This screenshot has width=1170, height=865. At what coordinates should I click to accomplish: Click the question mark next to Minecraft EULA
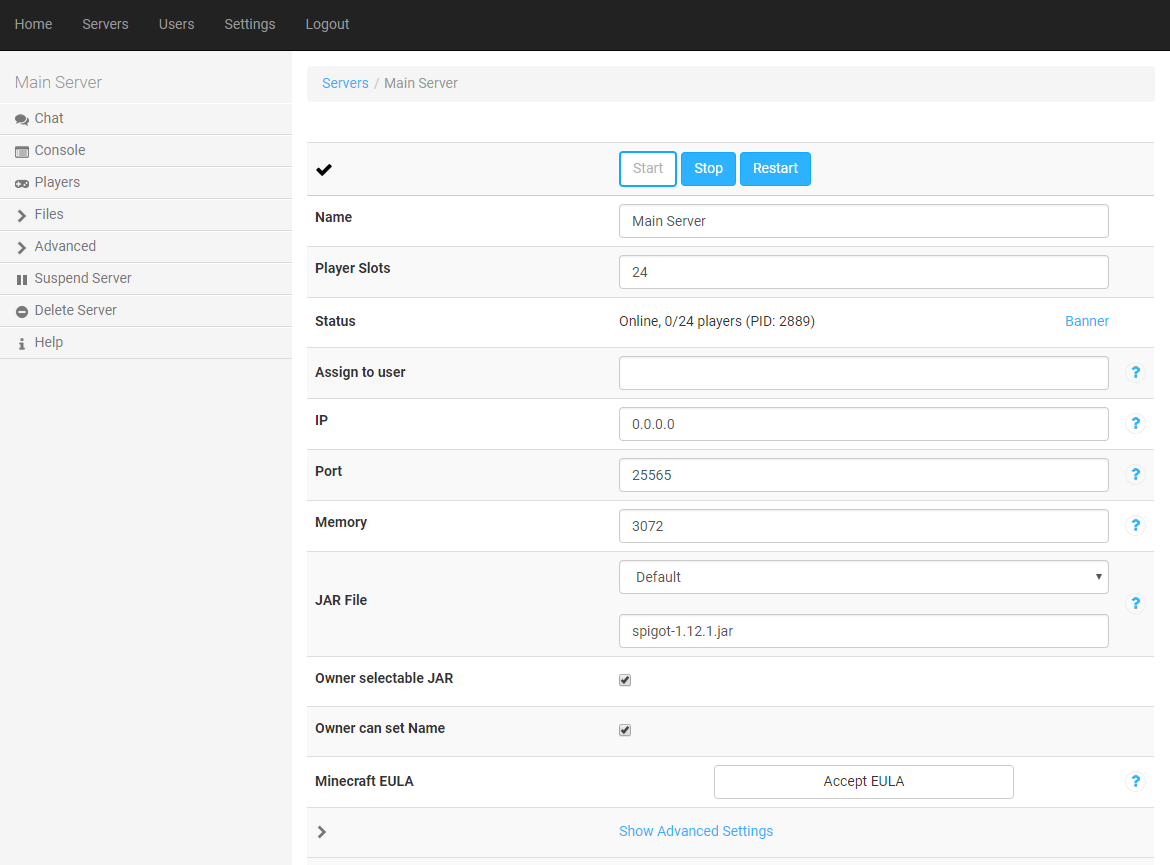1135,782
